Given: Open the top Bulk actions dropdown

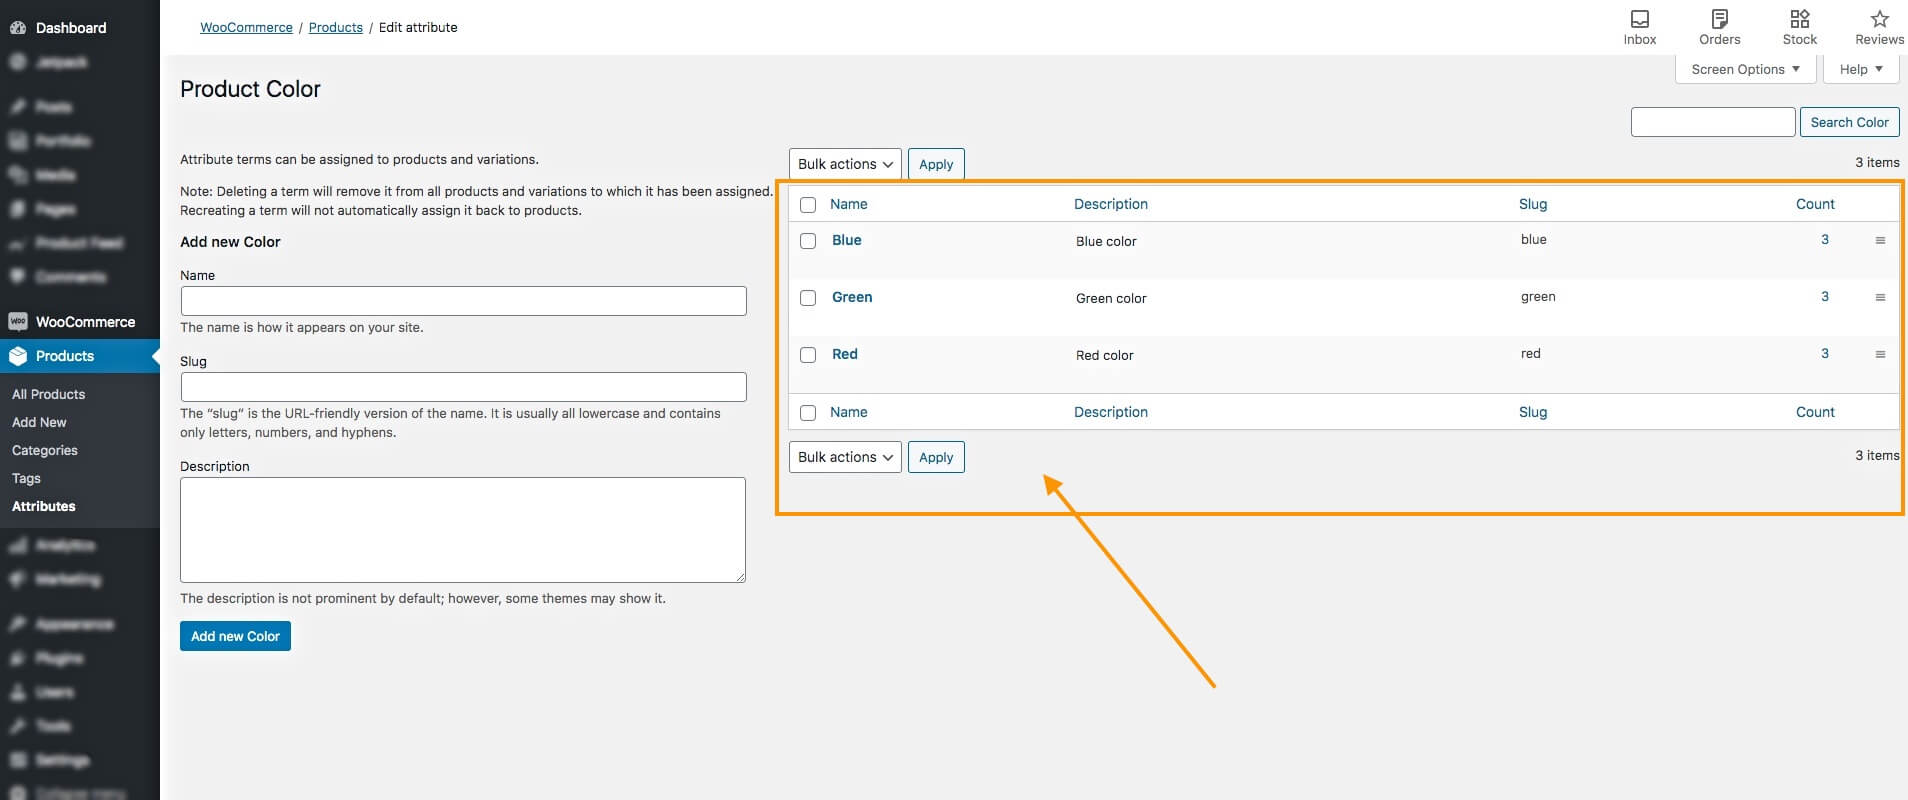Looking at the screenshot, I should 845,164.
